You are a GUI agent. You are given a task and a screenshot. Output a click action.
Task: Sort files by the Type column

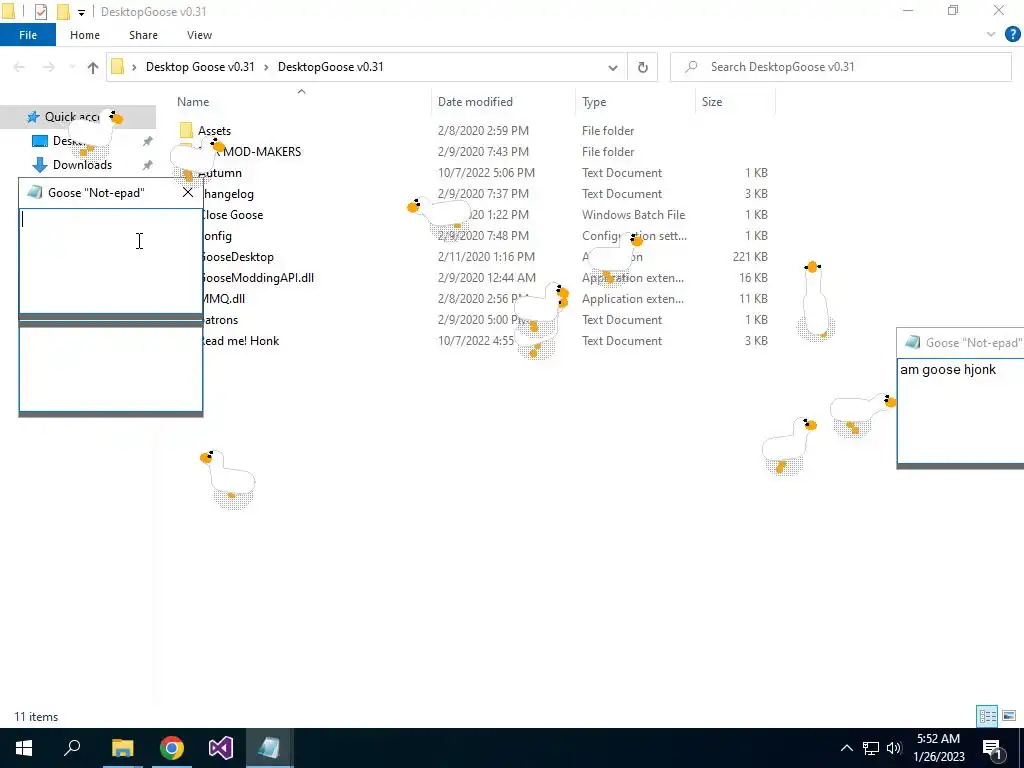[594, 102]
